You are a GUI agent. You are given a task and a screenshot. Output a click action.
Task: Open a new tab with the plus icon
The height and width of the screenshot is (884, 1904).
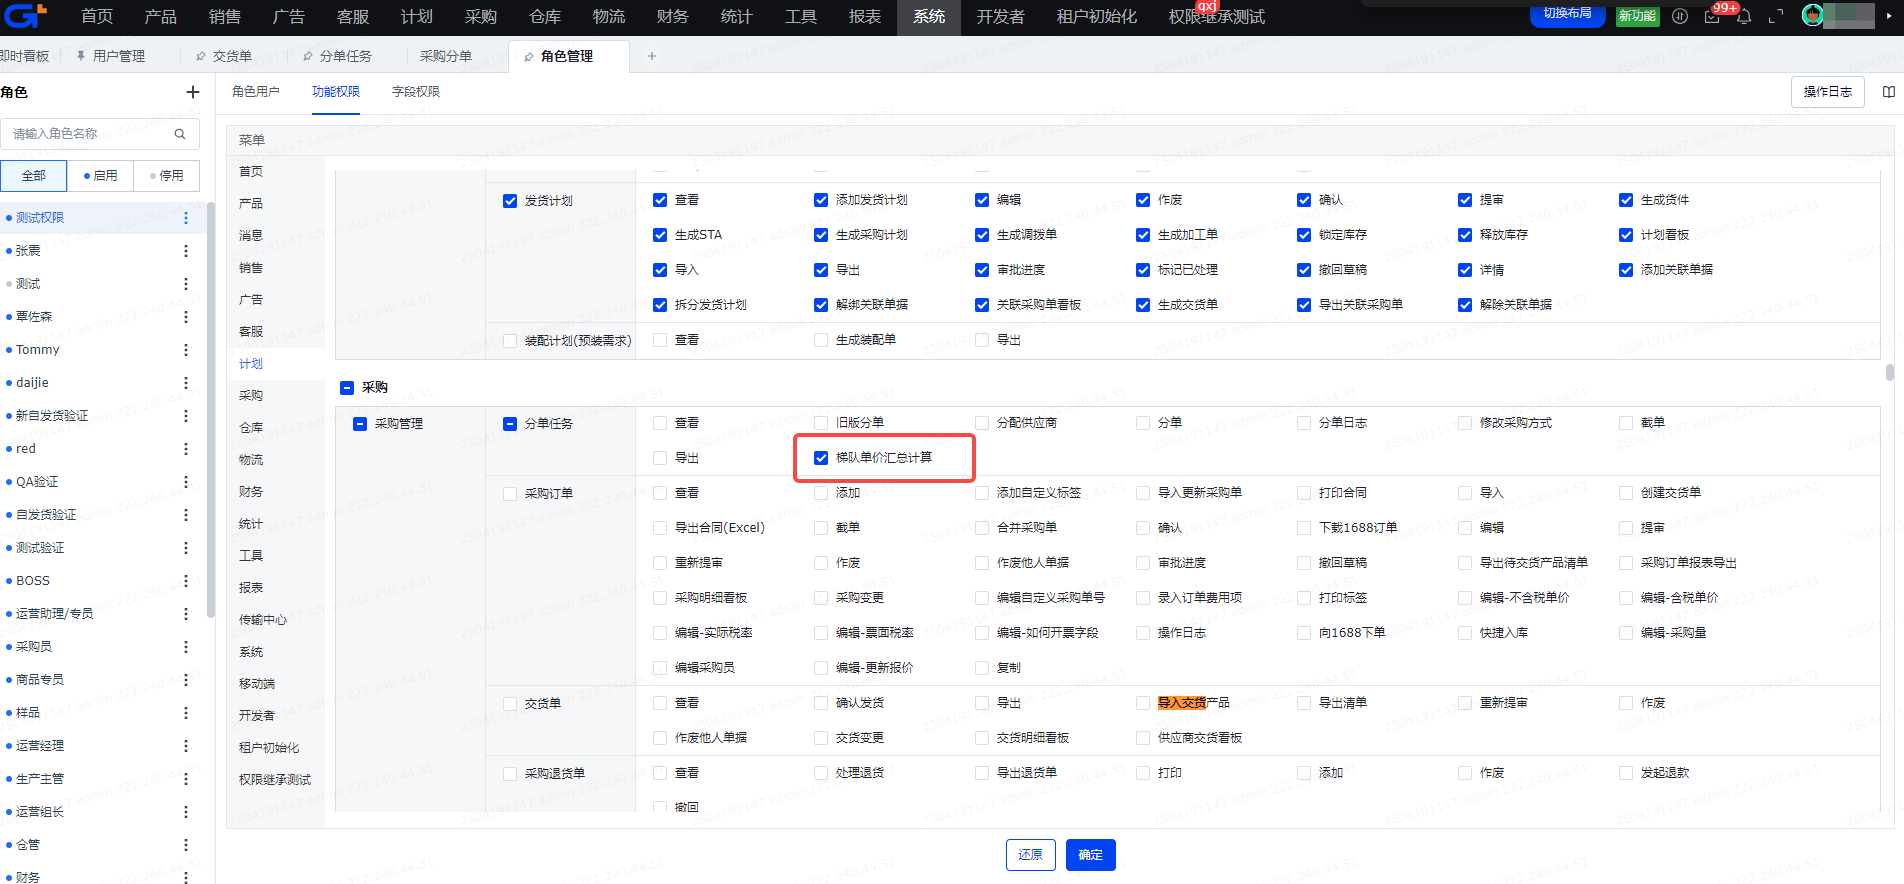(652, 56)
